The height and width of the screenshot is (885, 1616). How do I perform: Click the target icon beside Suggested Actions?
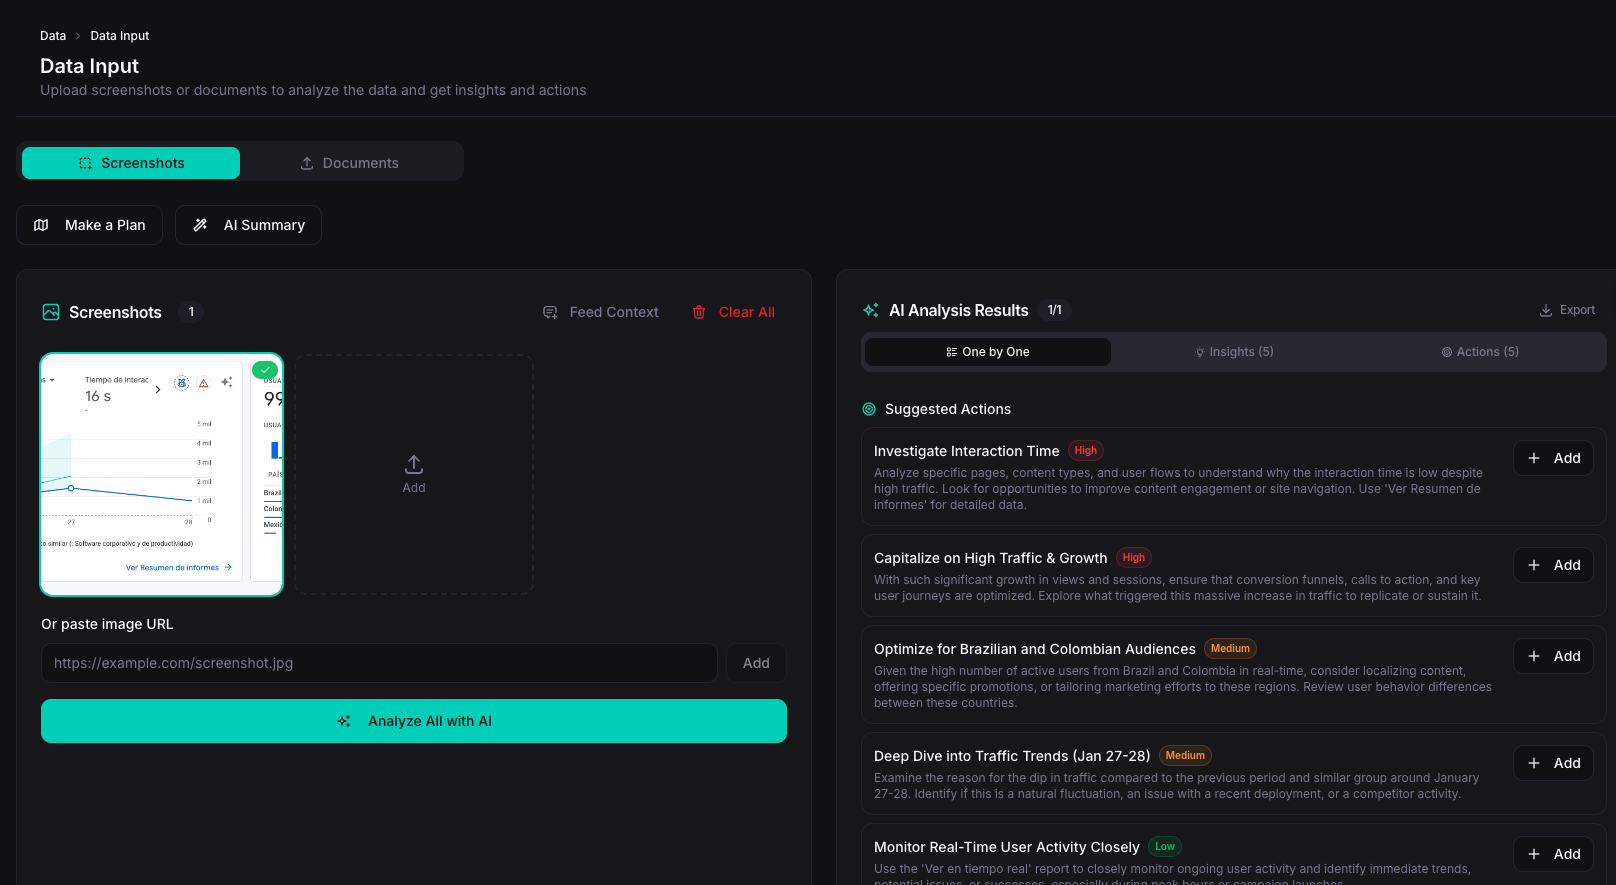(x=869, y=409)
